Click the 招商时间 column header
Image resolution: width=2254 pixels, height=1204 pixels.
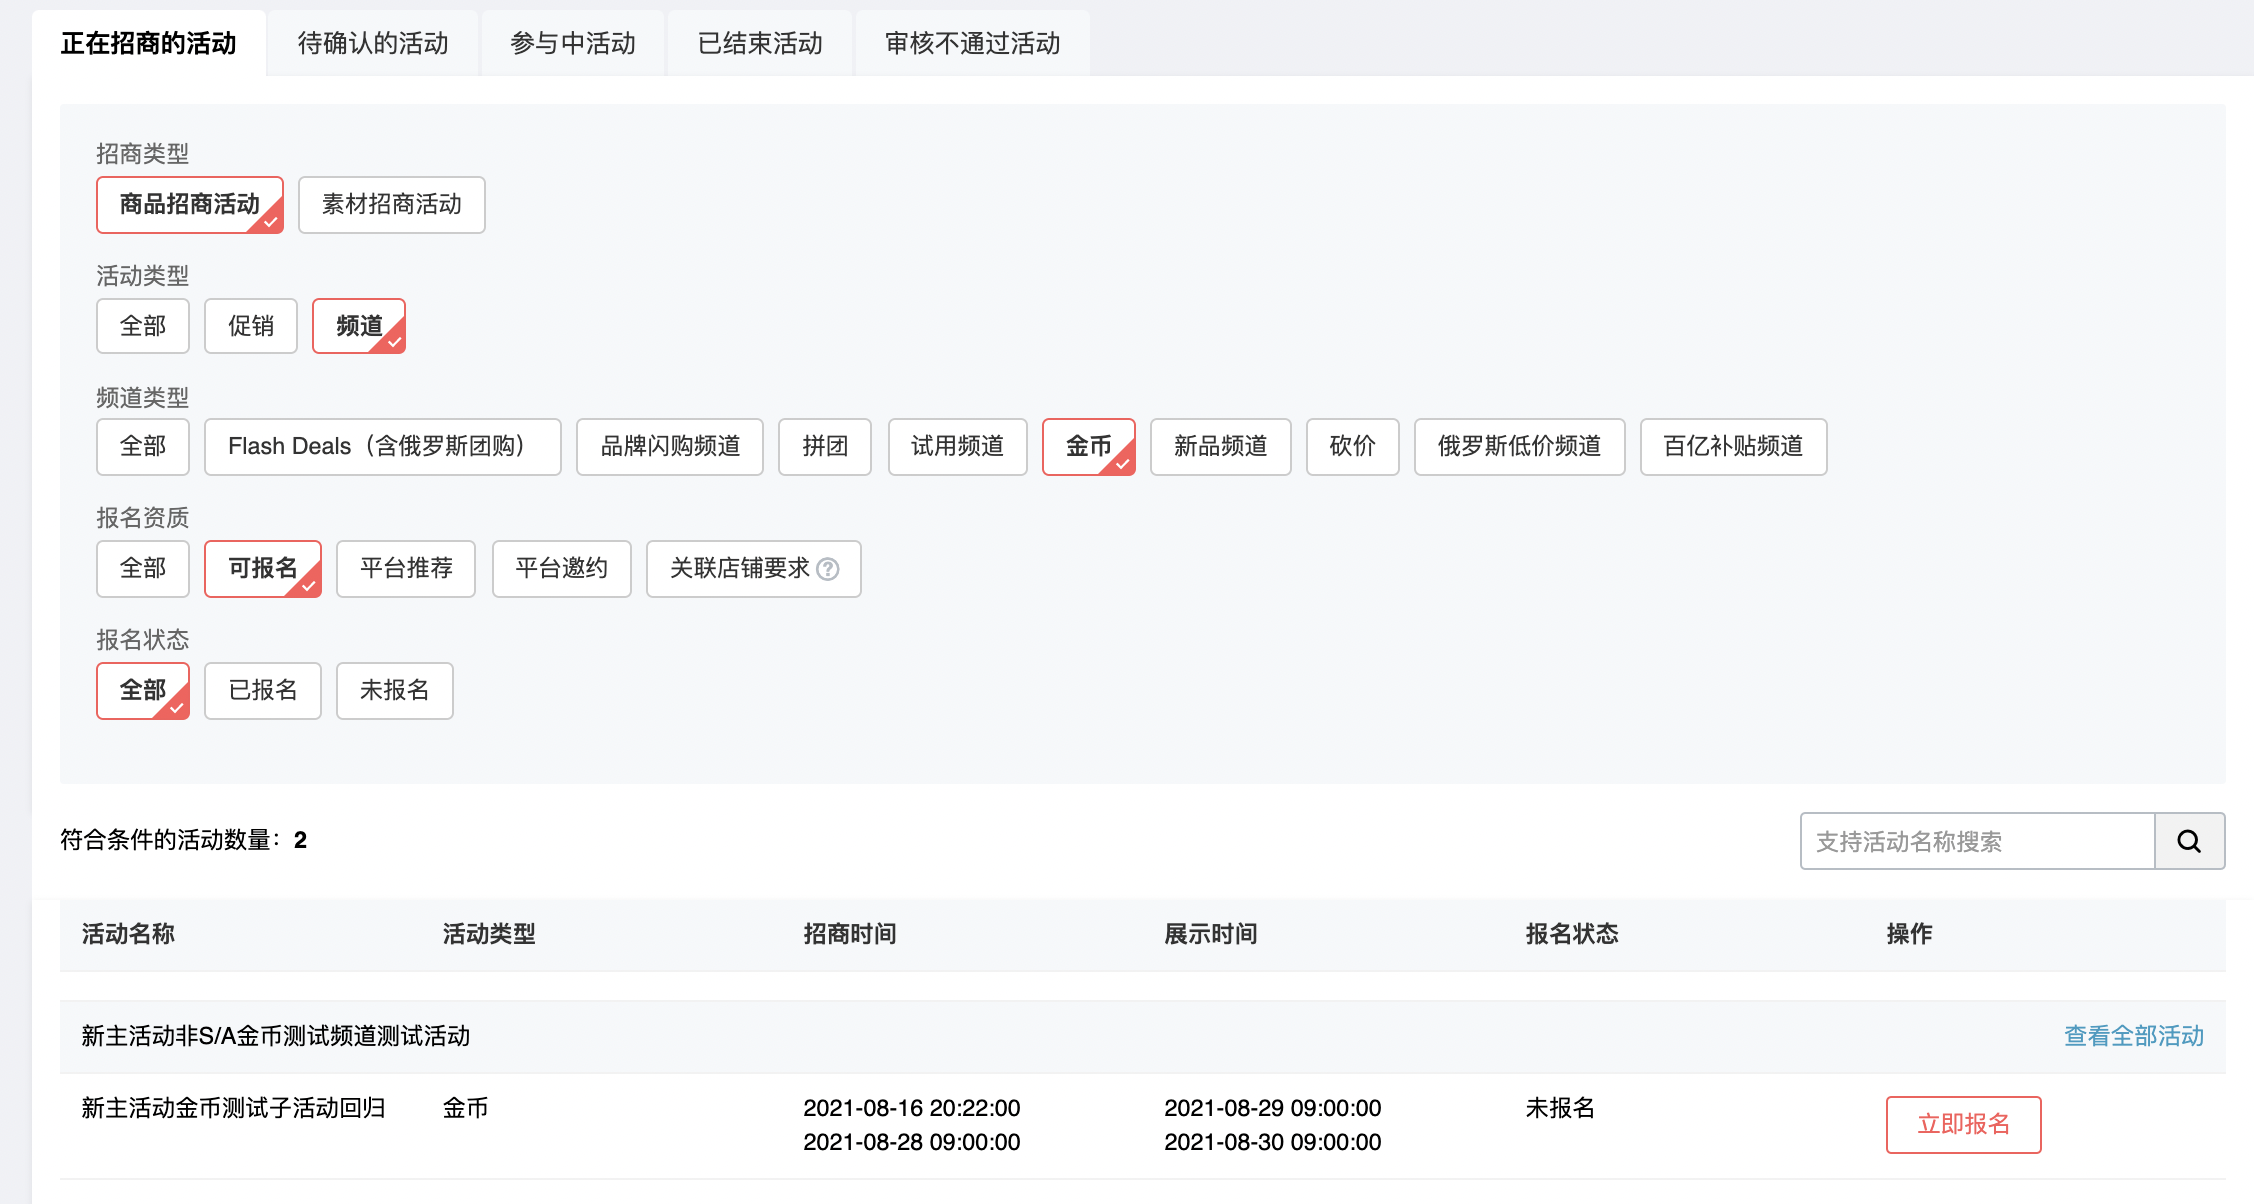[x=850, y=934]
